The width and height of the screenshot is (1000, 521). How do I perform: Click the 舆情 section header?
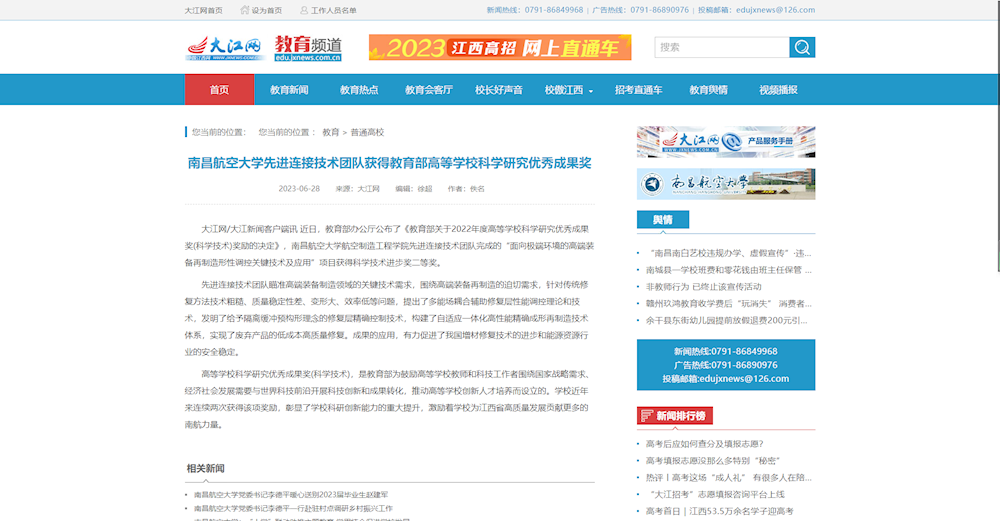click(x=662, y=220)
